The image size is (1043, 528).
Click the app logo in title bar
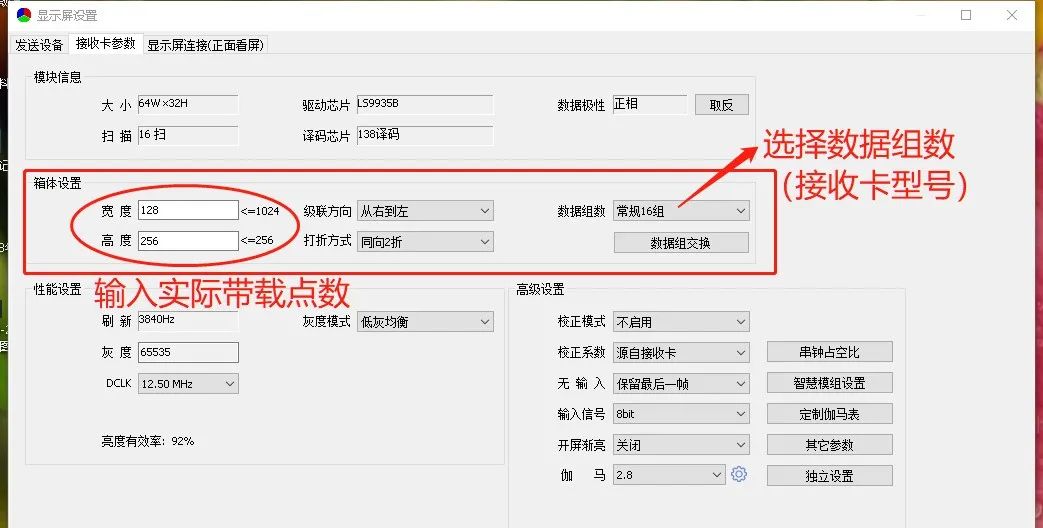24,15
